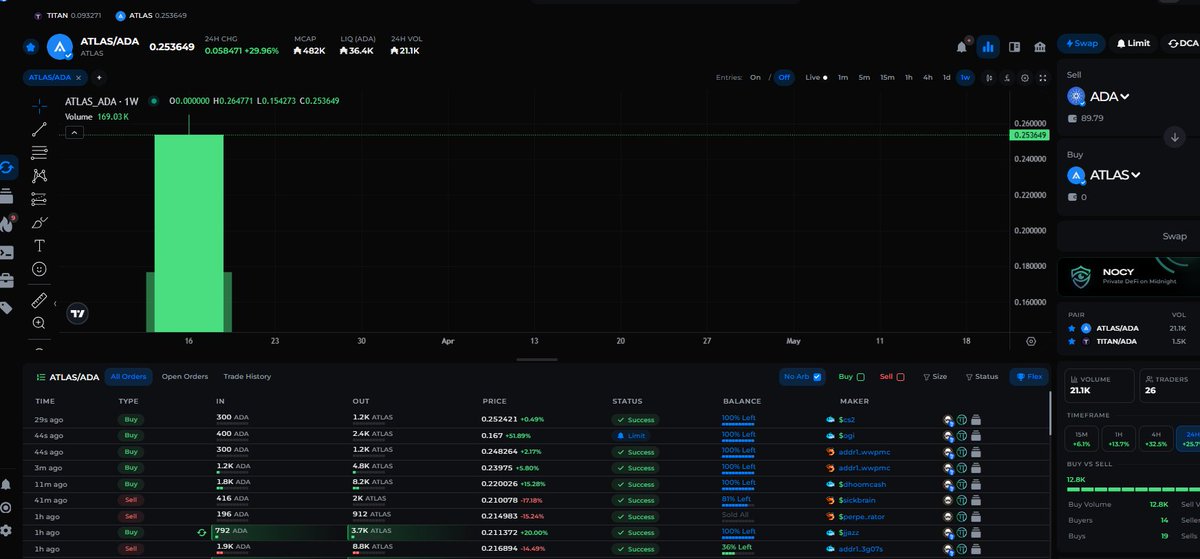Add a new chart tab
1200x559 pixels.
click(x=99, y=77)
